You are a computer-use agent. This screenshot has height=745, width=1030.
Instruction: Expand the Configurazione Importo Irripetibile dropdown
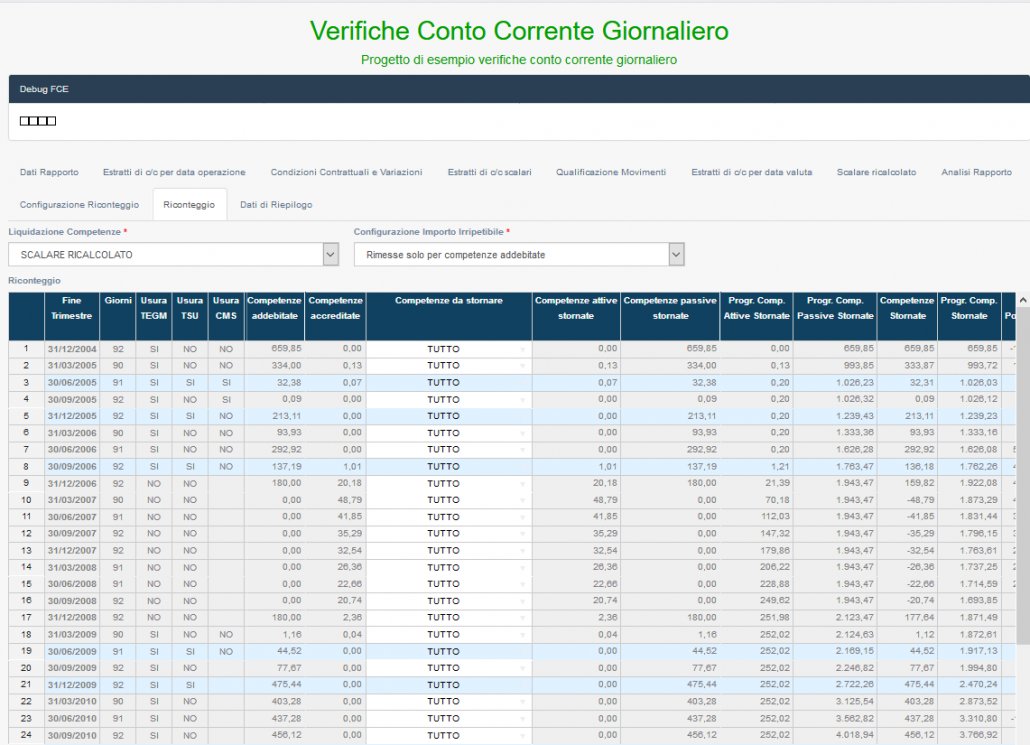point(519,255)
